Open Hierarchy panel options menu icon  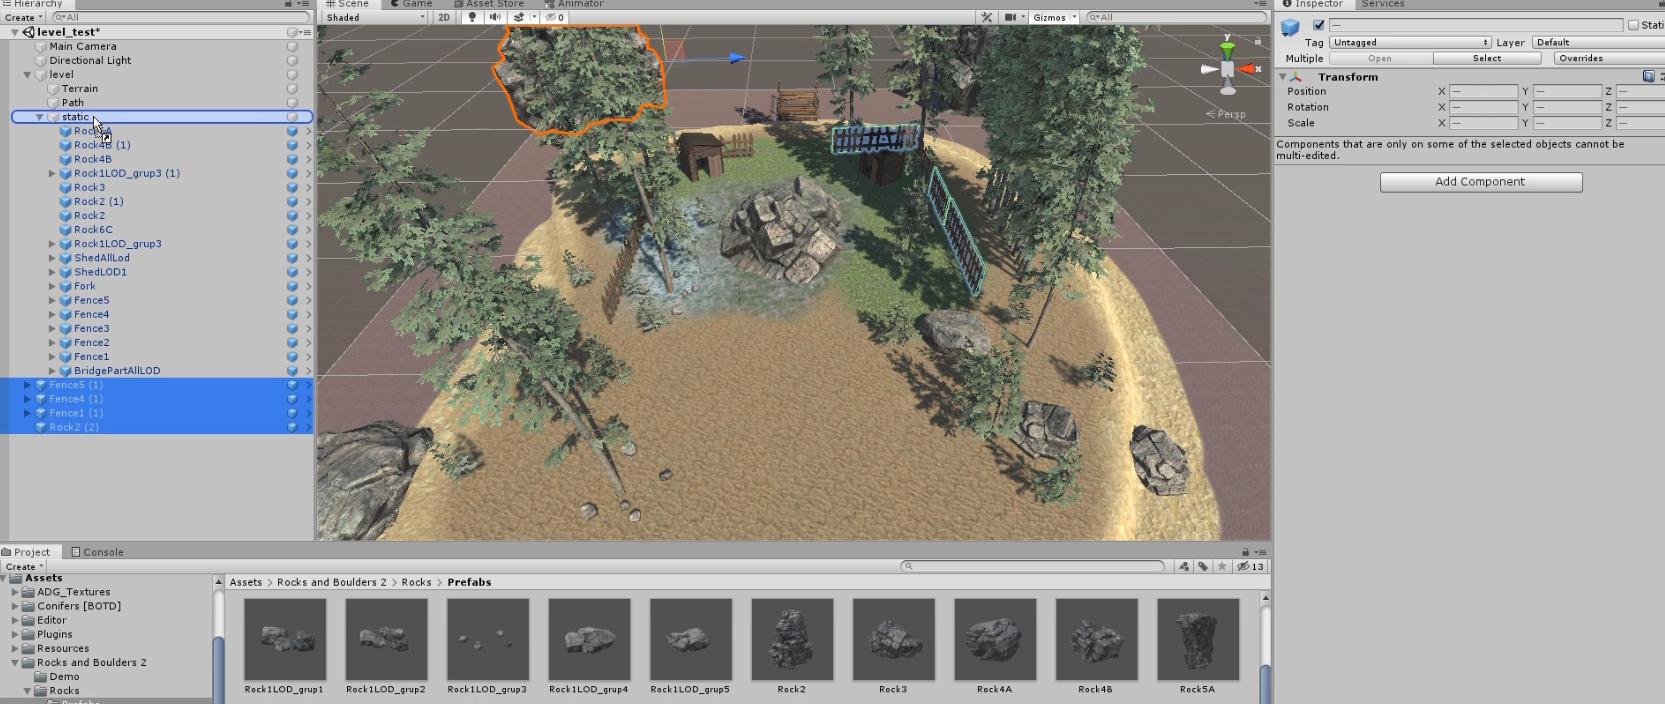304,4
